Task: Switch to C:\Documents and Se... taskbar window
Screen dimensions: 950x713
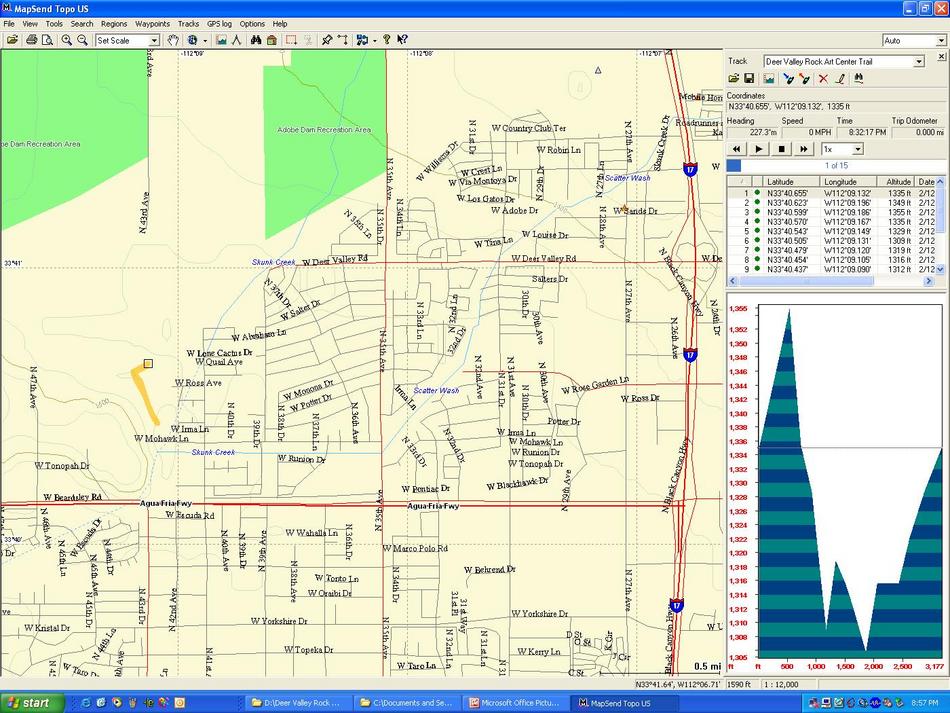Action: click(x=406, y=703)
